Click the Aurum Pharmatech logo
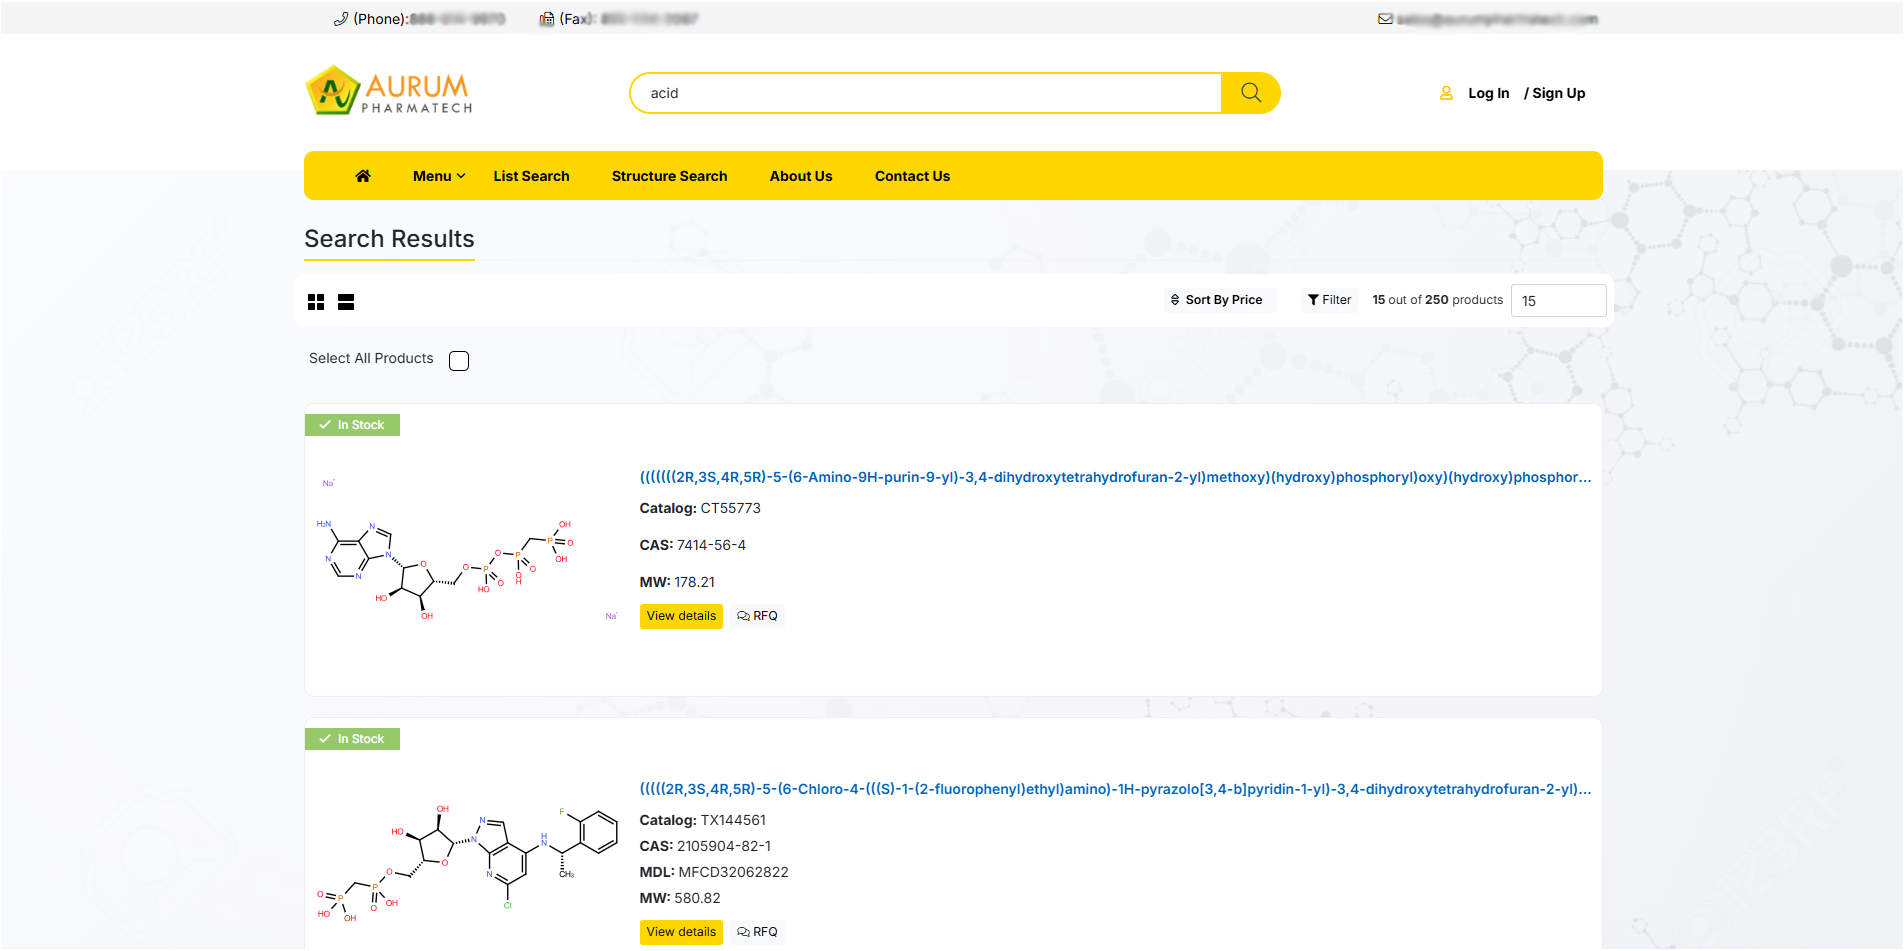The height and width of the screenshot is (951, 1904). pos(389,92)
